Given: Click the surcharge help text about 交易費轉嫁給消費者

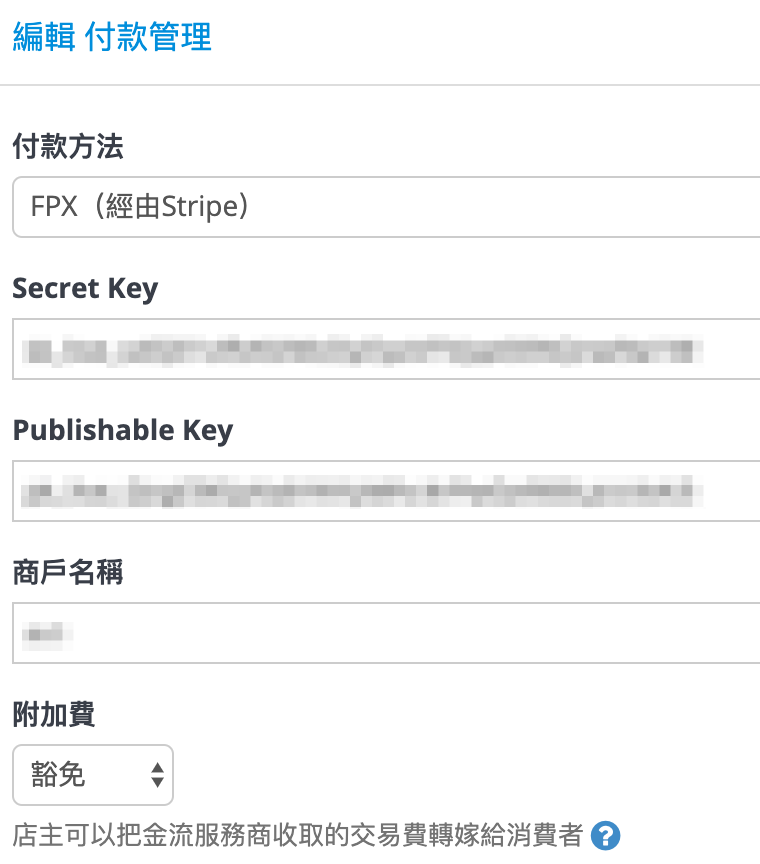Looking at the screenshot, I should pyautogui.click(x=298, y=835).
